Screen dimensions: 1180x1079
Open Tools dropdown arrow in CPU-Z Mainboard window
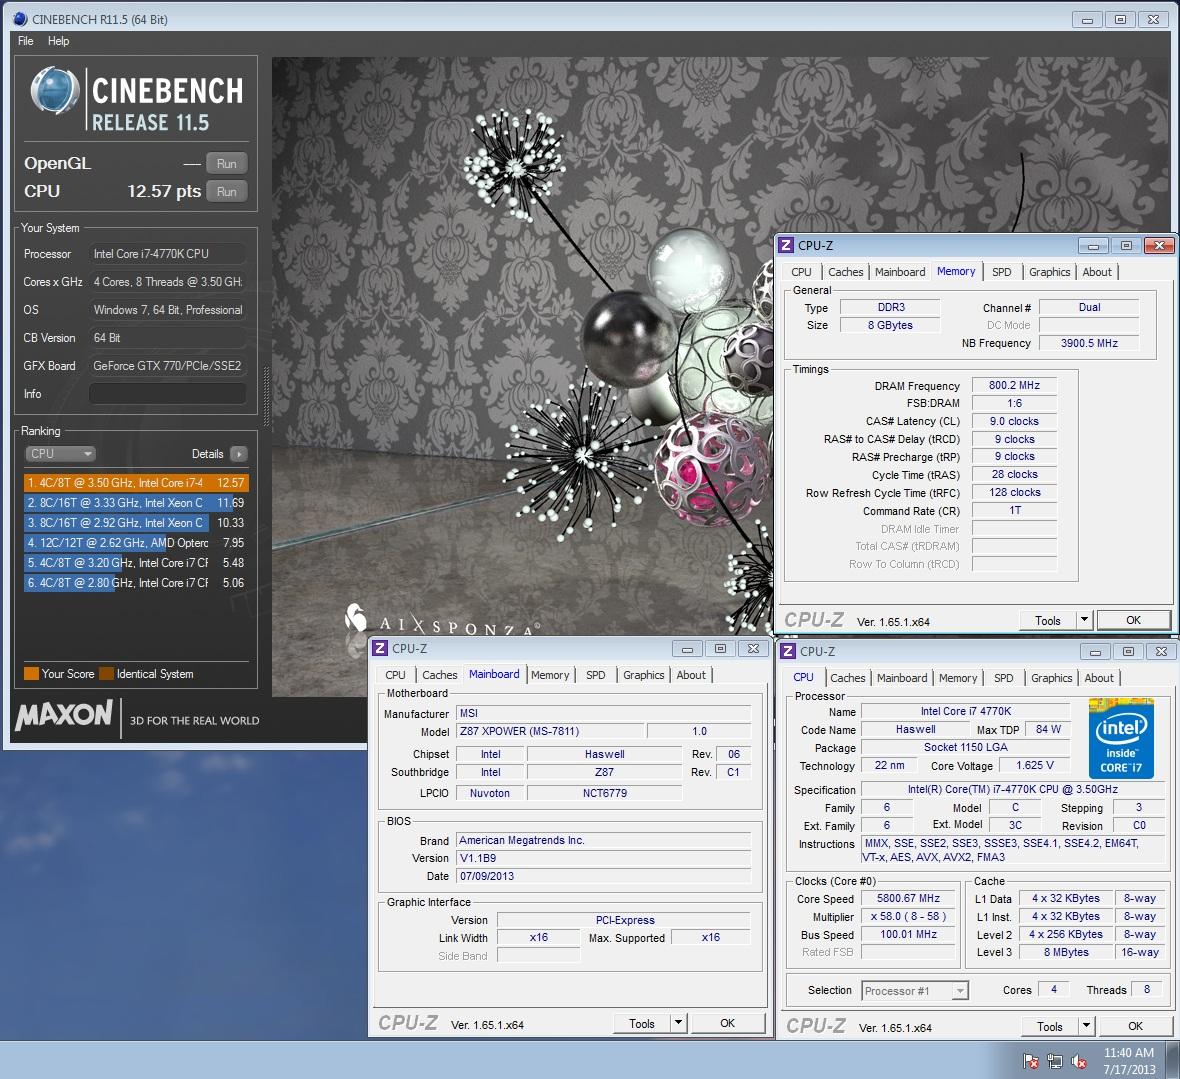tap(677, 1023)
